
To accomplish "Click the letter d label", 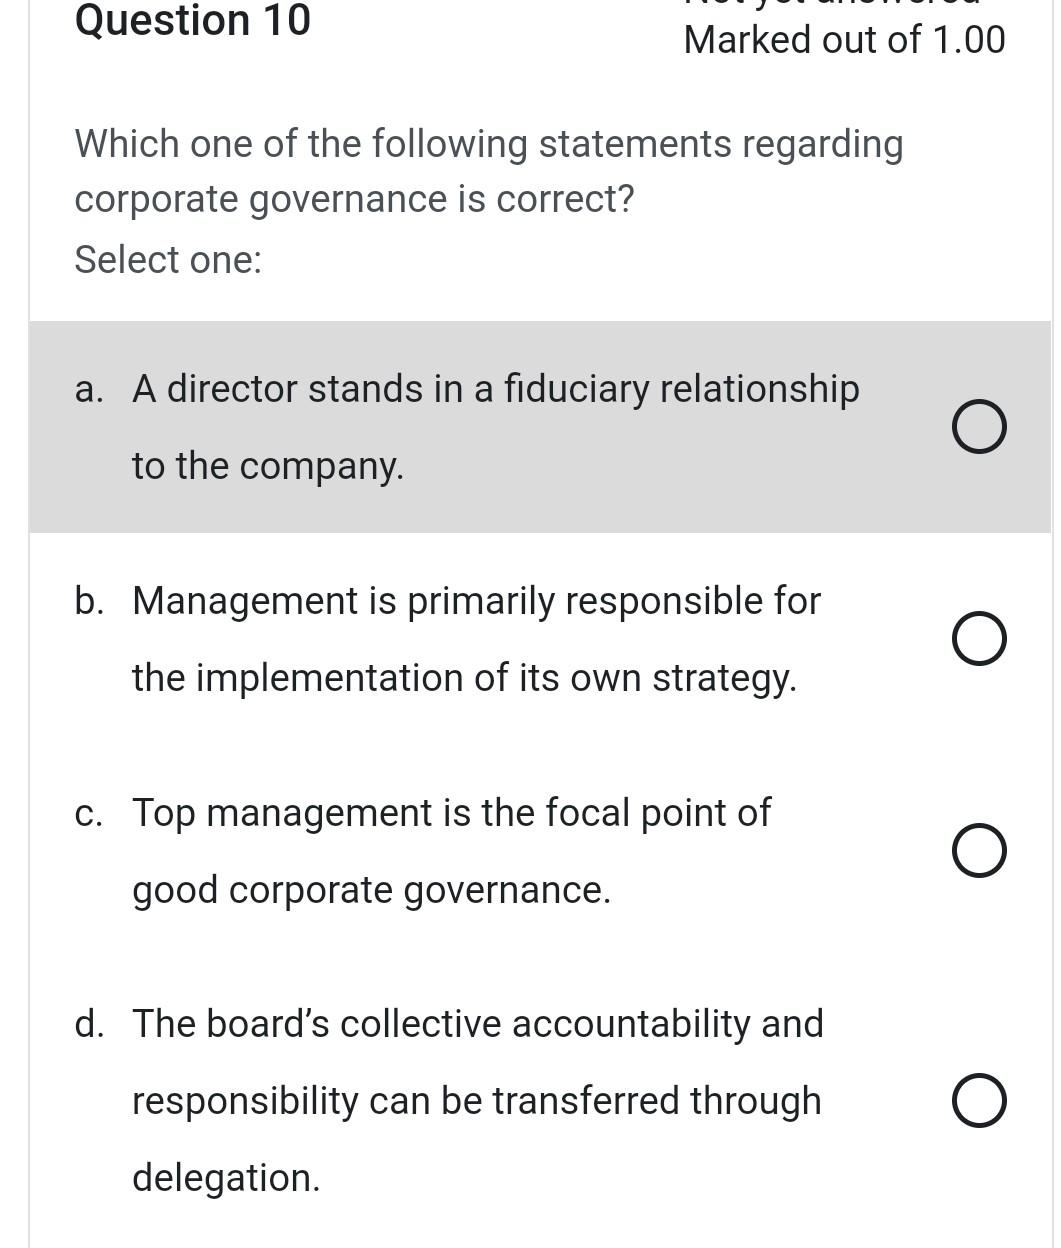I will (x=91, y=1023).
